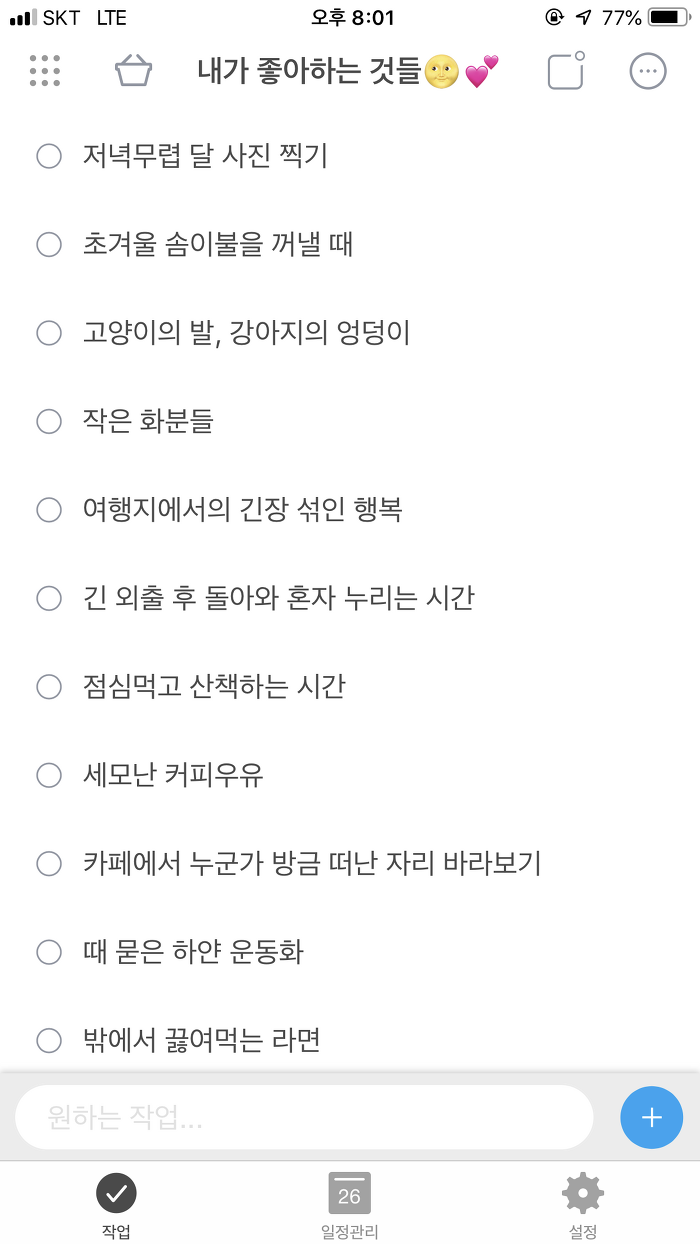Open the more options ellipsis icon

tap(648, 71)
